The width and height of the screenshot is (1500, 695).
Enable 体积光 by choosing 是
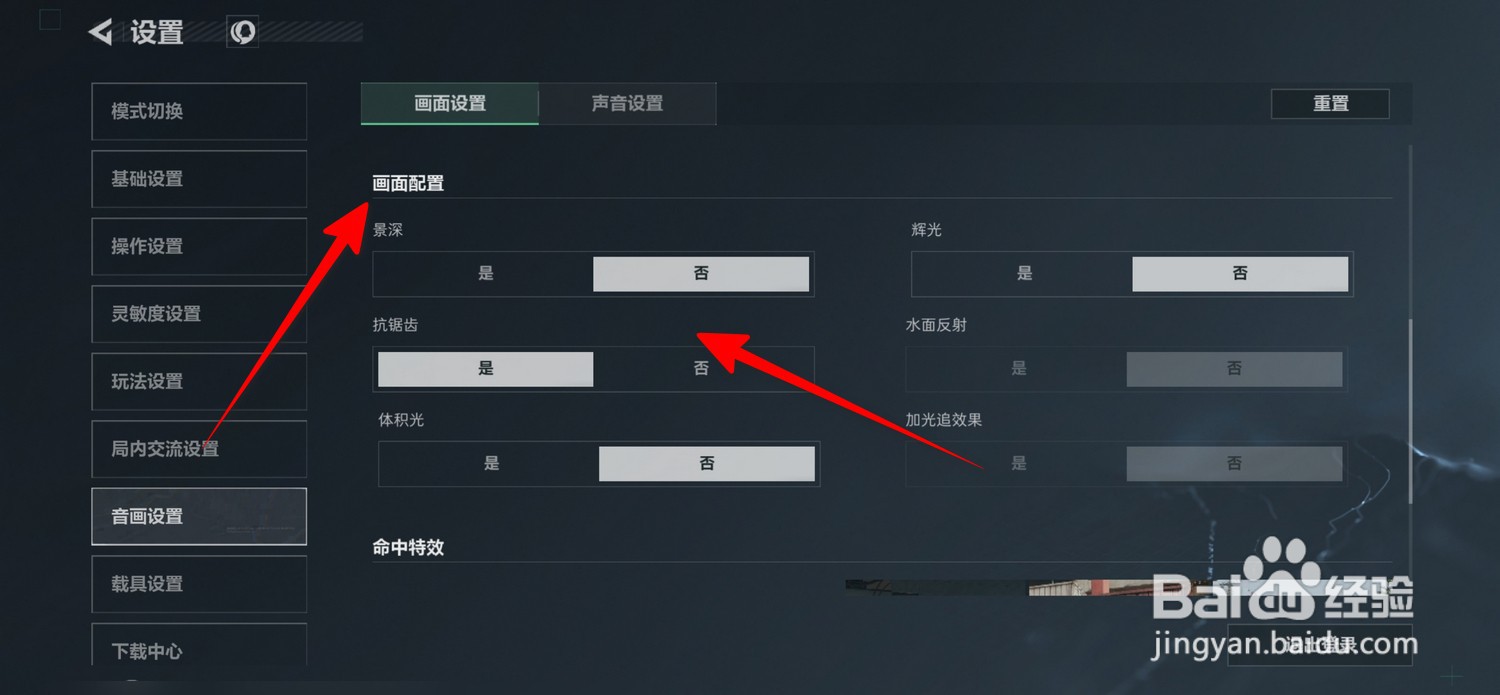point(491,463)
